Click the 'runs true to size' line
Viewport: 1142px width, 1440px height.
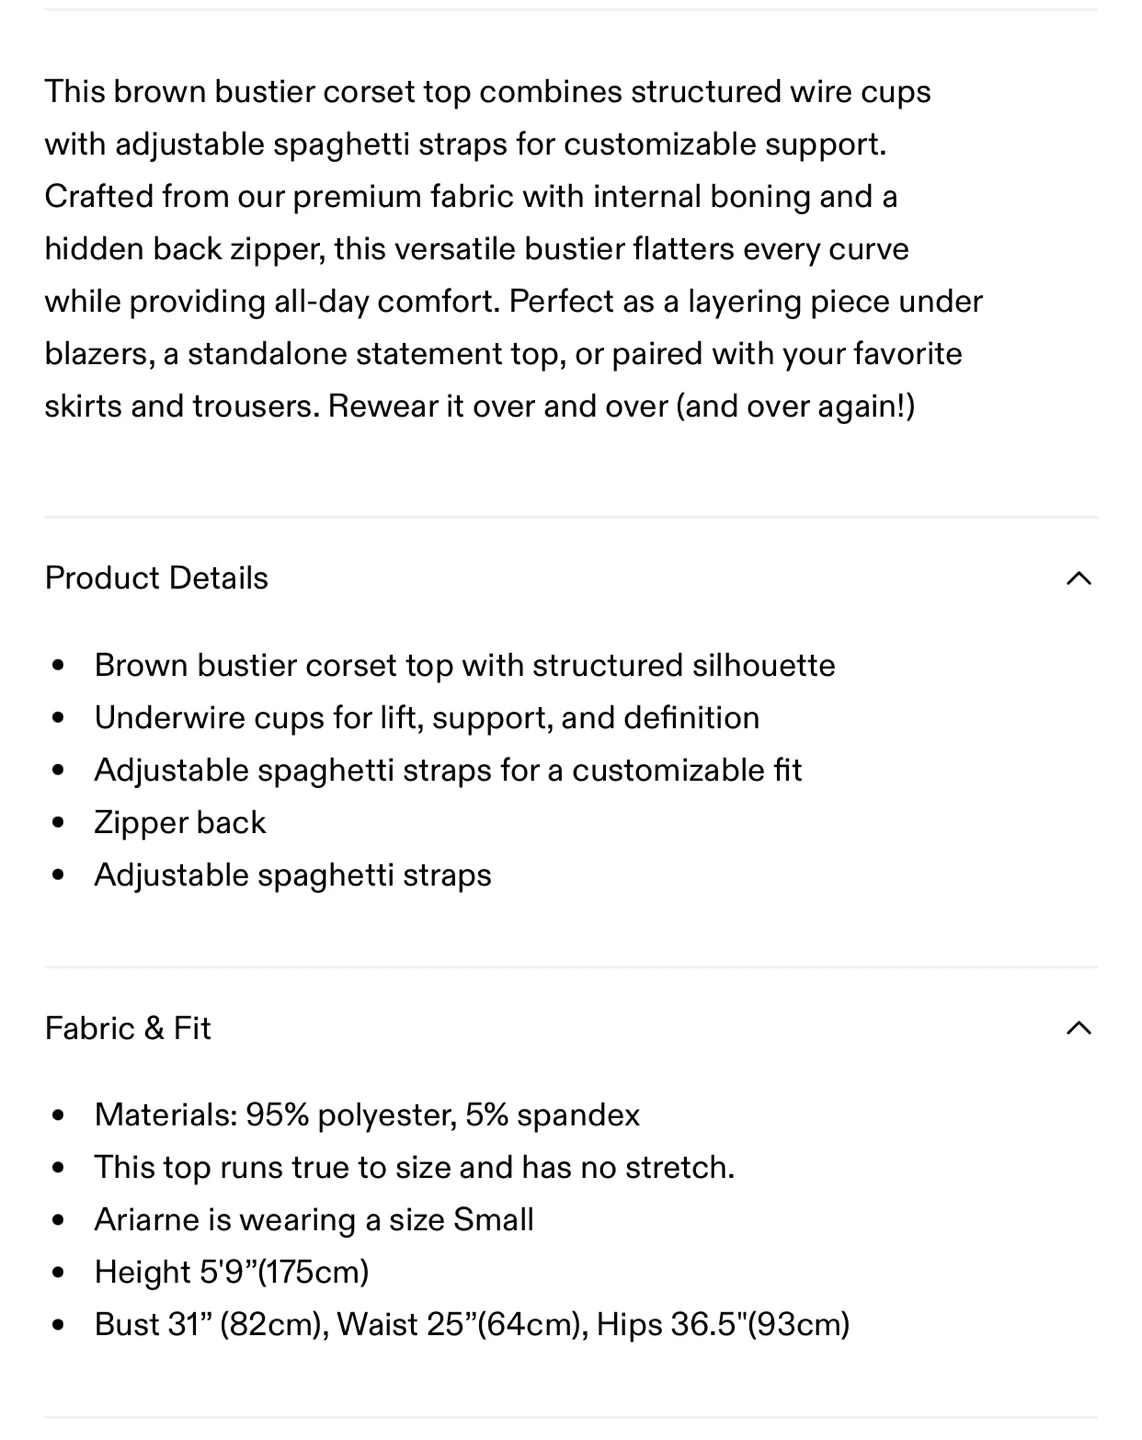point(414,1167)
